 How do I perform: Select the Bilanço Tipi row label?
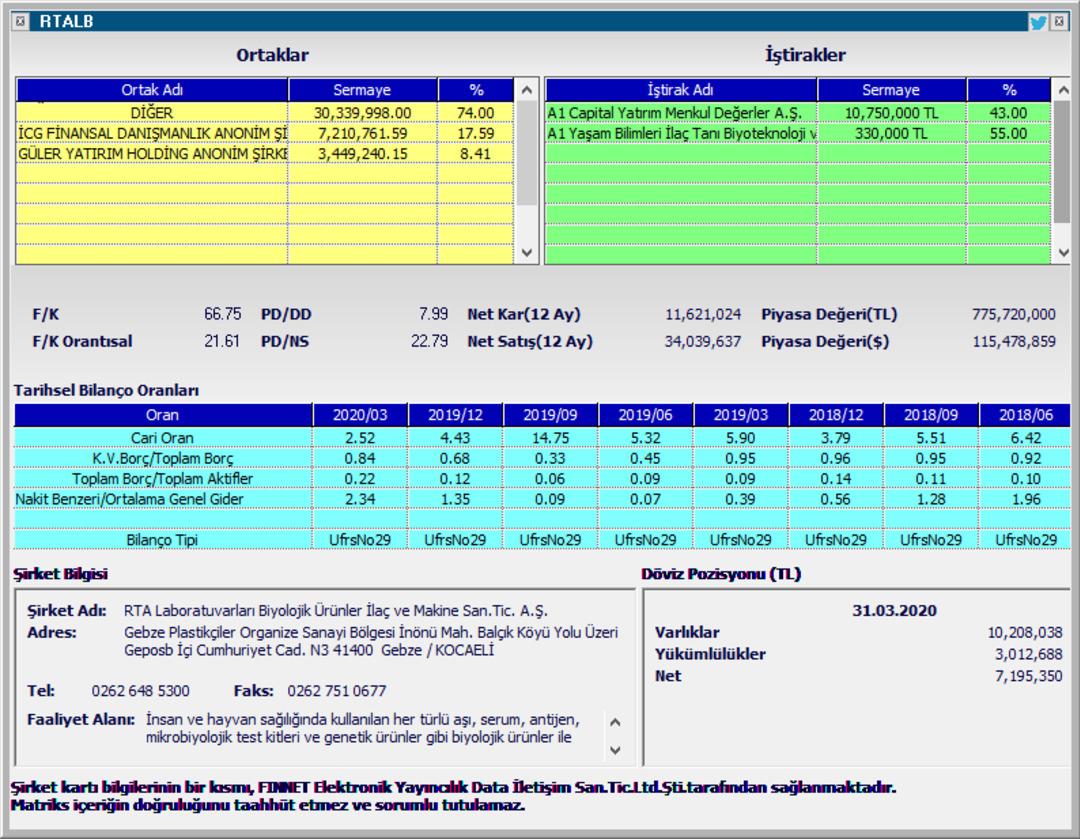[163, 540]
